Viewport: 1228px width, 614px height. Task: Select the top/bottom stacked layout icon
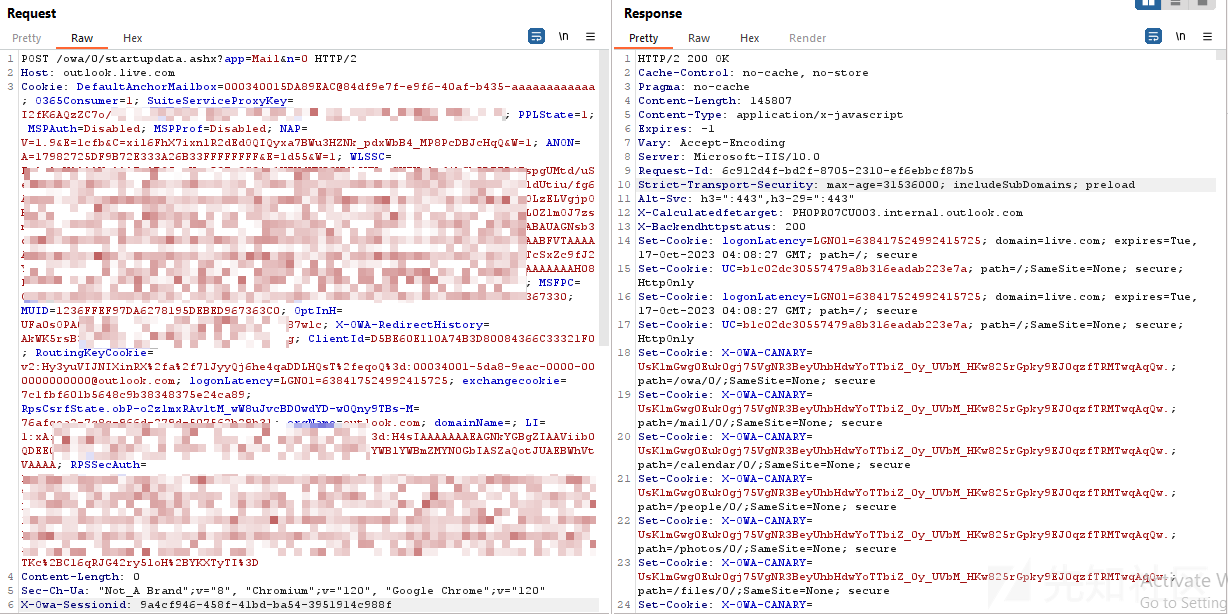tap(1175, 3)
